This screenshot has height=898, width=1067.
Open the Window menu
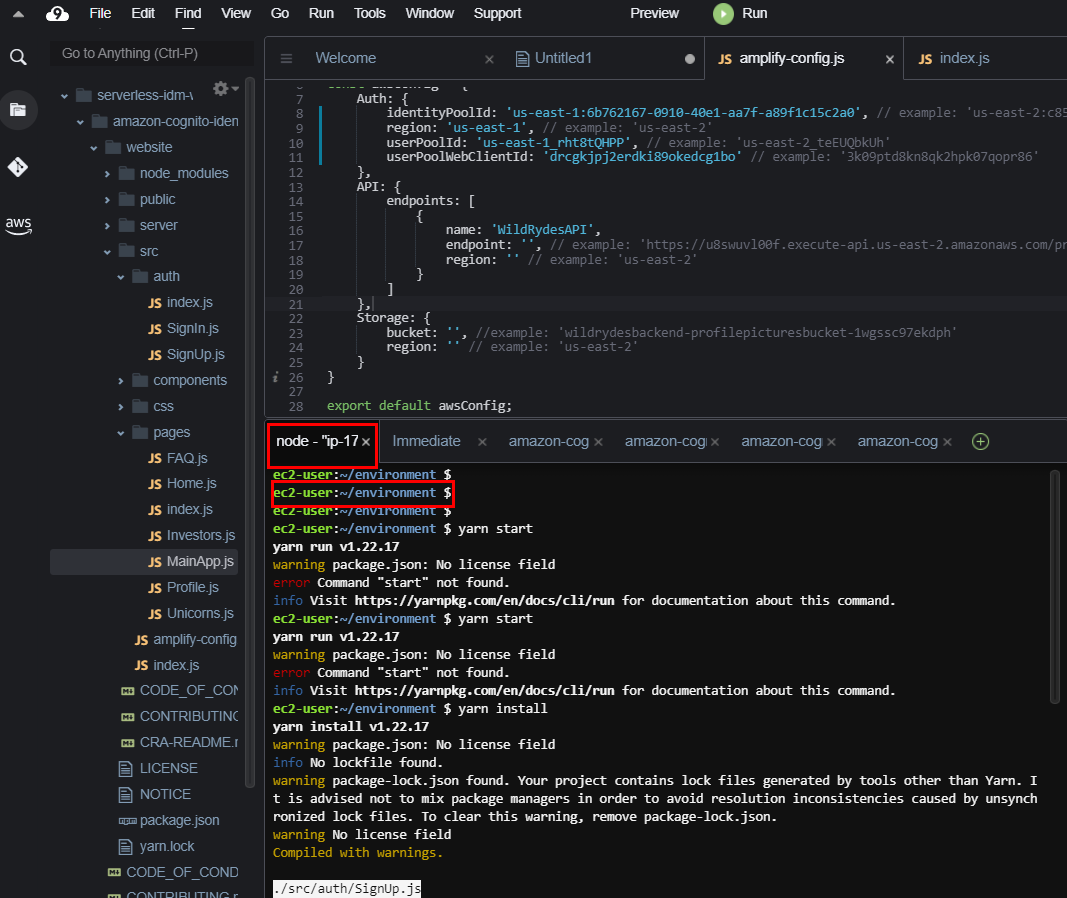pos(429,14)
